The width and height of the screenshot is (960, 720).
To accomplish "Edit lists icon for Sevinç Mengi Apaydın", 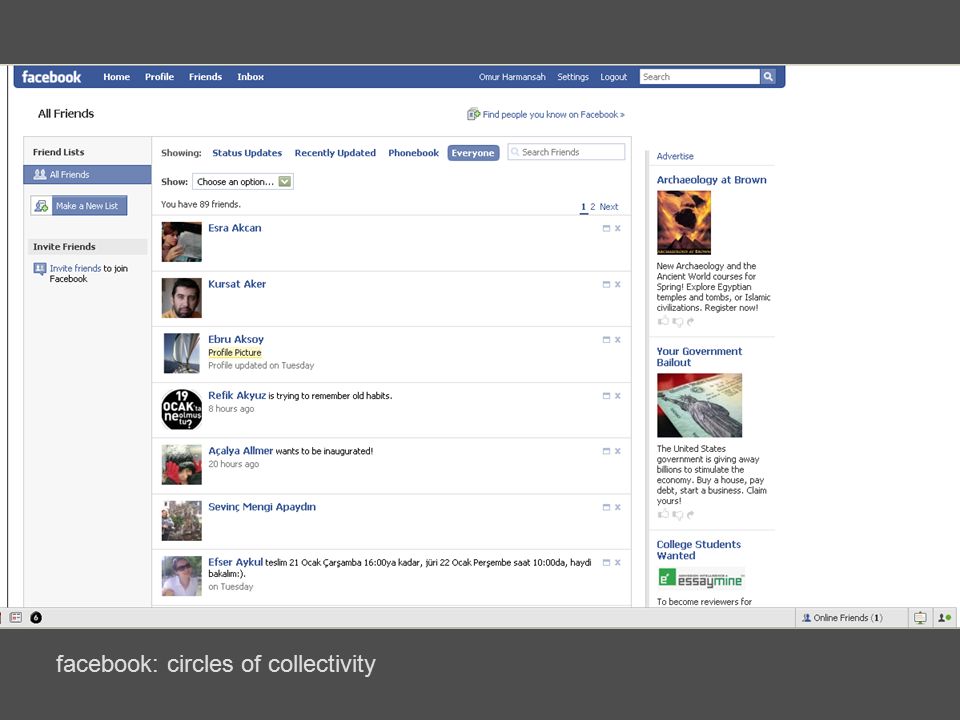I will tap(606, 508).
